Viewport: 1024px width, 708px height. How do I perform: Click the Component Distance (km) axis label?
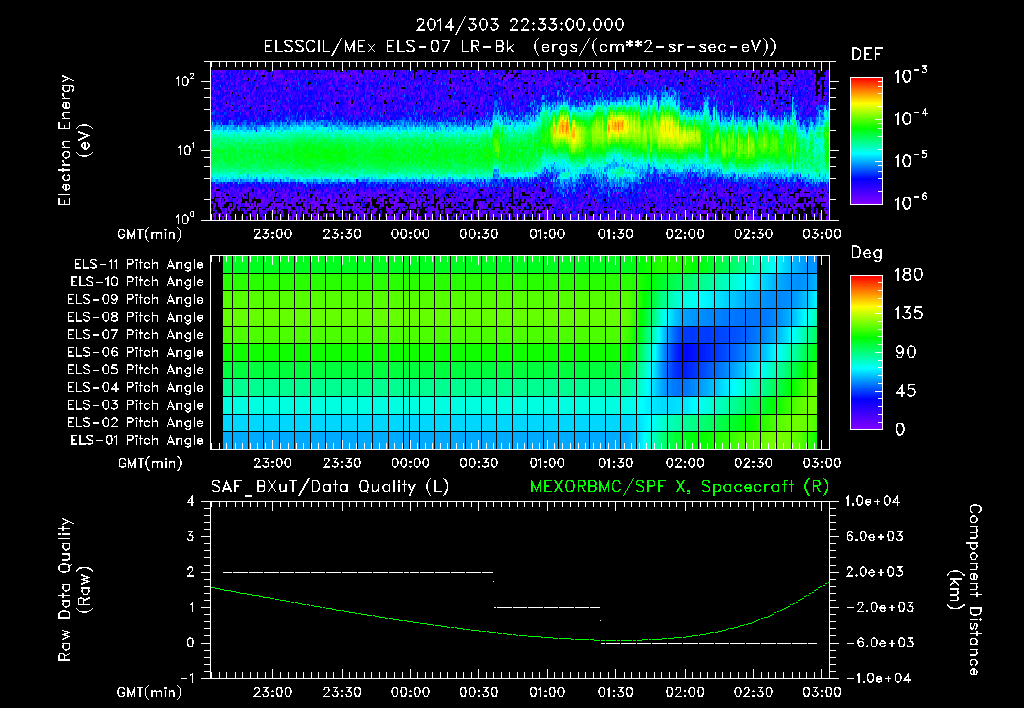965,590
